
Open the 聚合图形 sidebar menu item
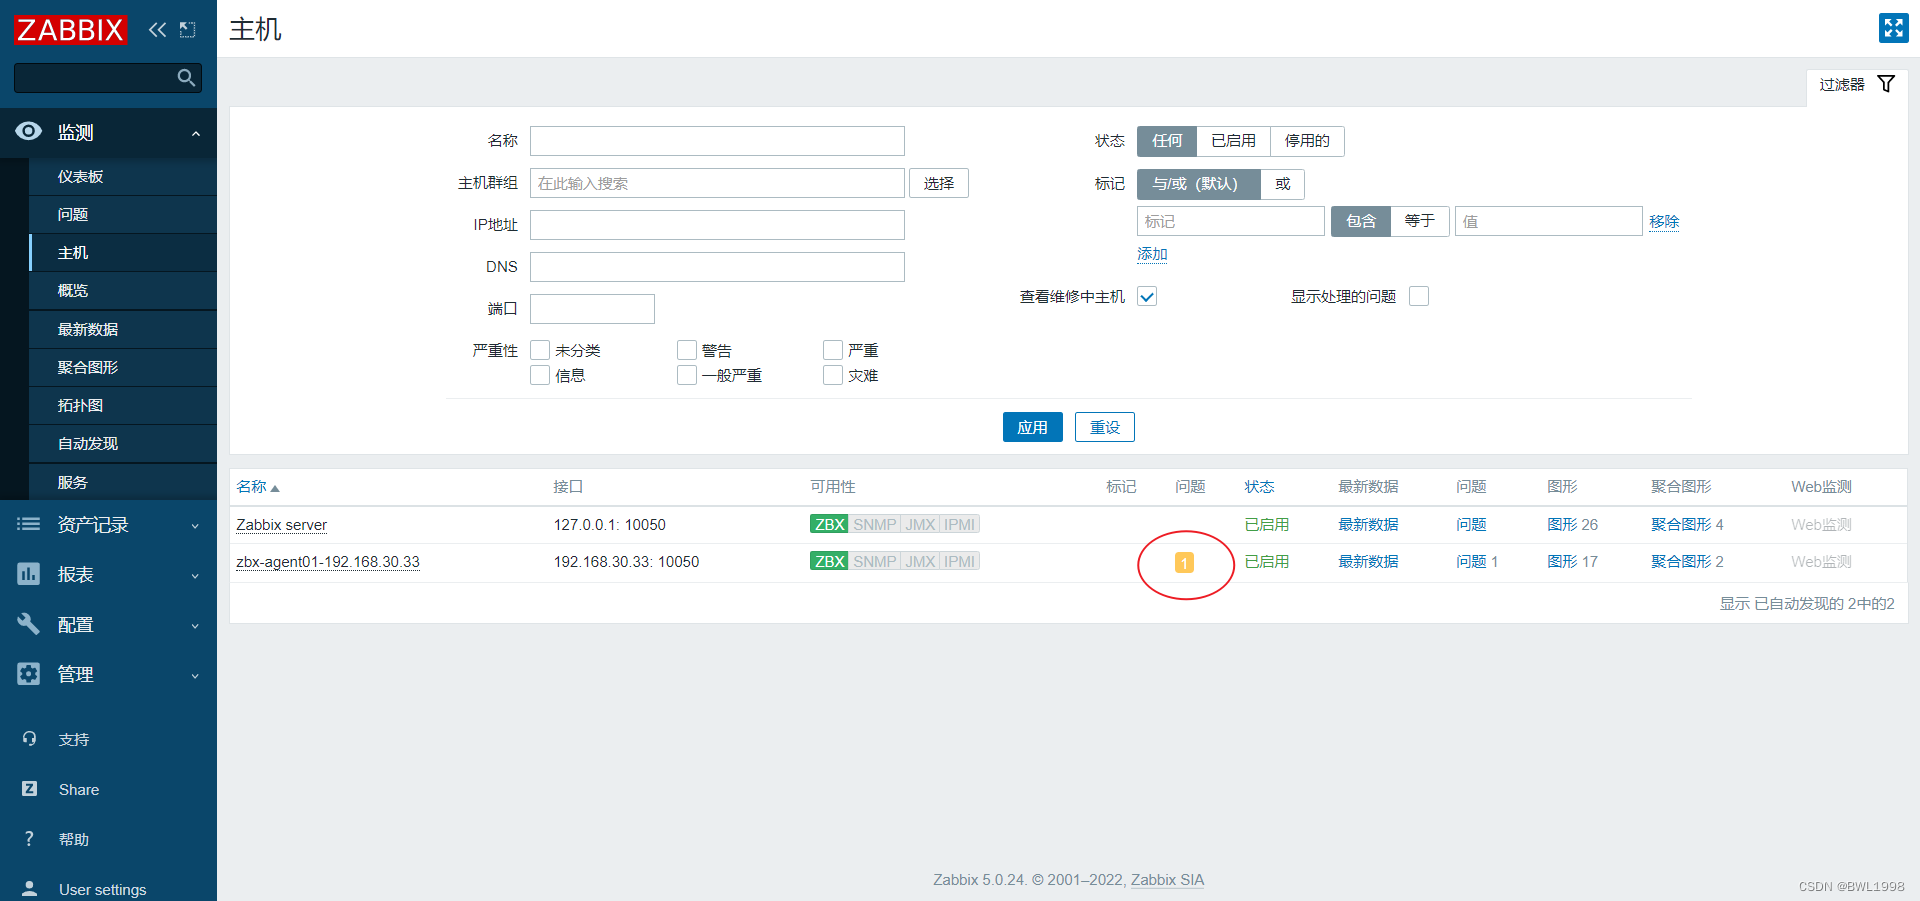click(123, 367)
